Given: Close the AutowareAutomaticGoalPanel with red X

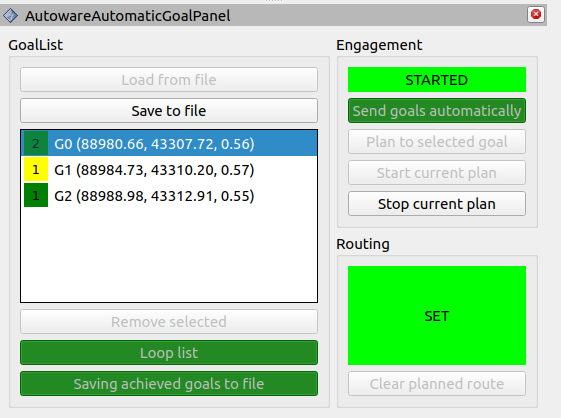Looking at the screenshot, I should pyautogui.click(x=536, y=14).
